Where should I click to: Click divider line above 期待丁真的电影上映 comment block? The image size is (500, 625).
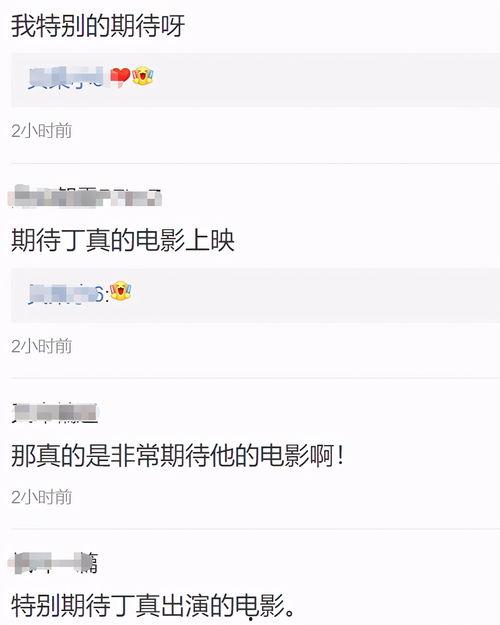tap(255, 163)
